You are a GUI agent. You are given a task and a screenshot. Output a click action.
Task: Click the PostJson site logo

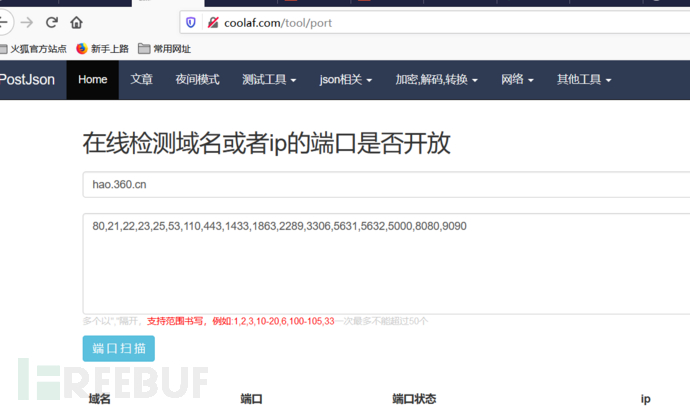pos(27,80)
